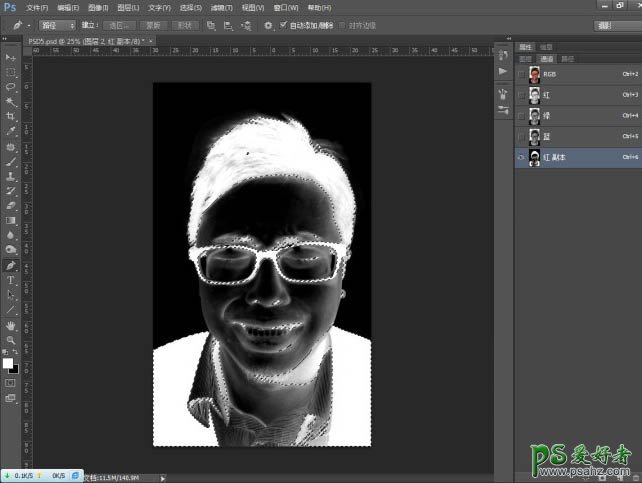Select the Hand tool
Screen dimensions: 642x483
[x=10, y=325]
